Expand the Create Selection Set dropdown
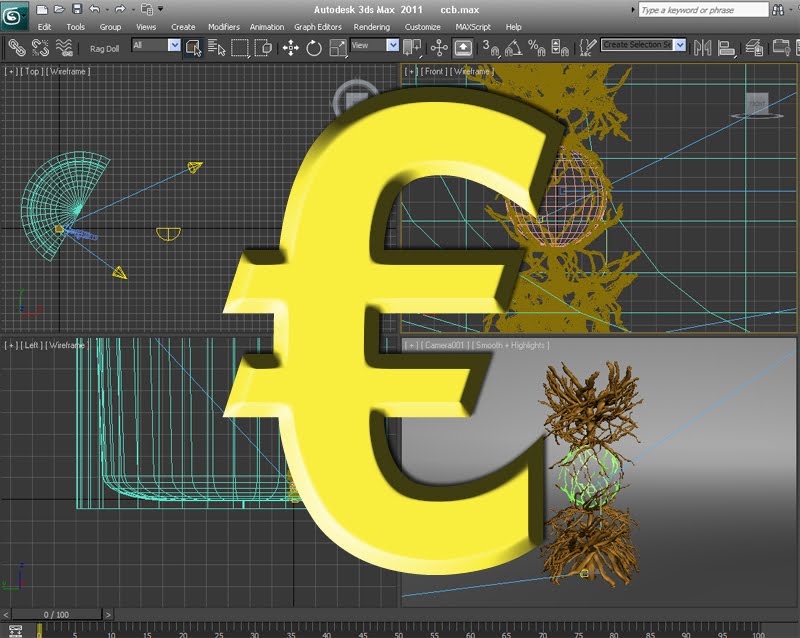The width and height of the screenshot is (800, 638). coord(680,45)
